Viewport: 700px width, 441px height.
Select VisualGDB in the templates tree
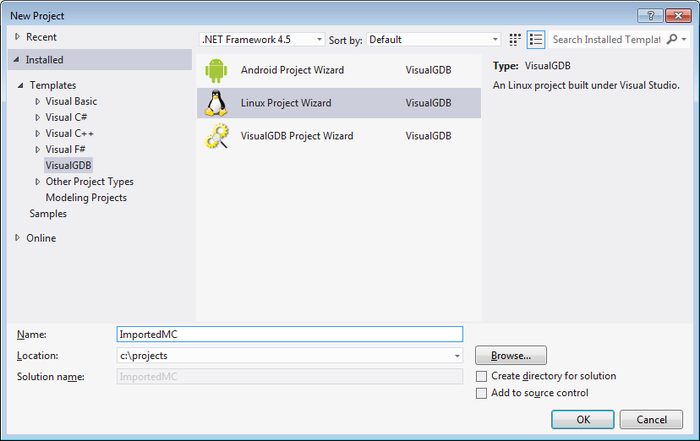click(68, 166)
